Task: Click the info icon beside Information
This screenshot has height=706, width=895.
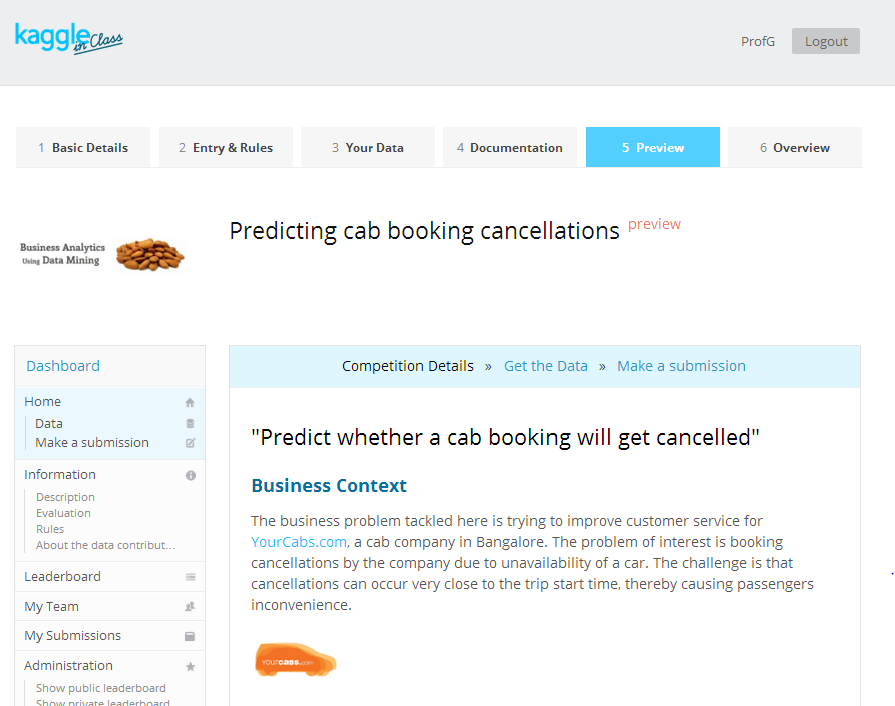Action: tap(190, 475)
